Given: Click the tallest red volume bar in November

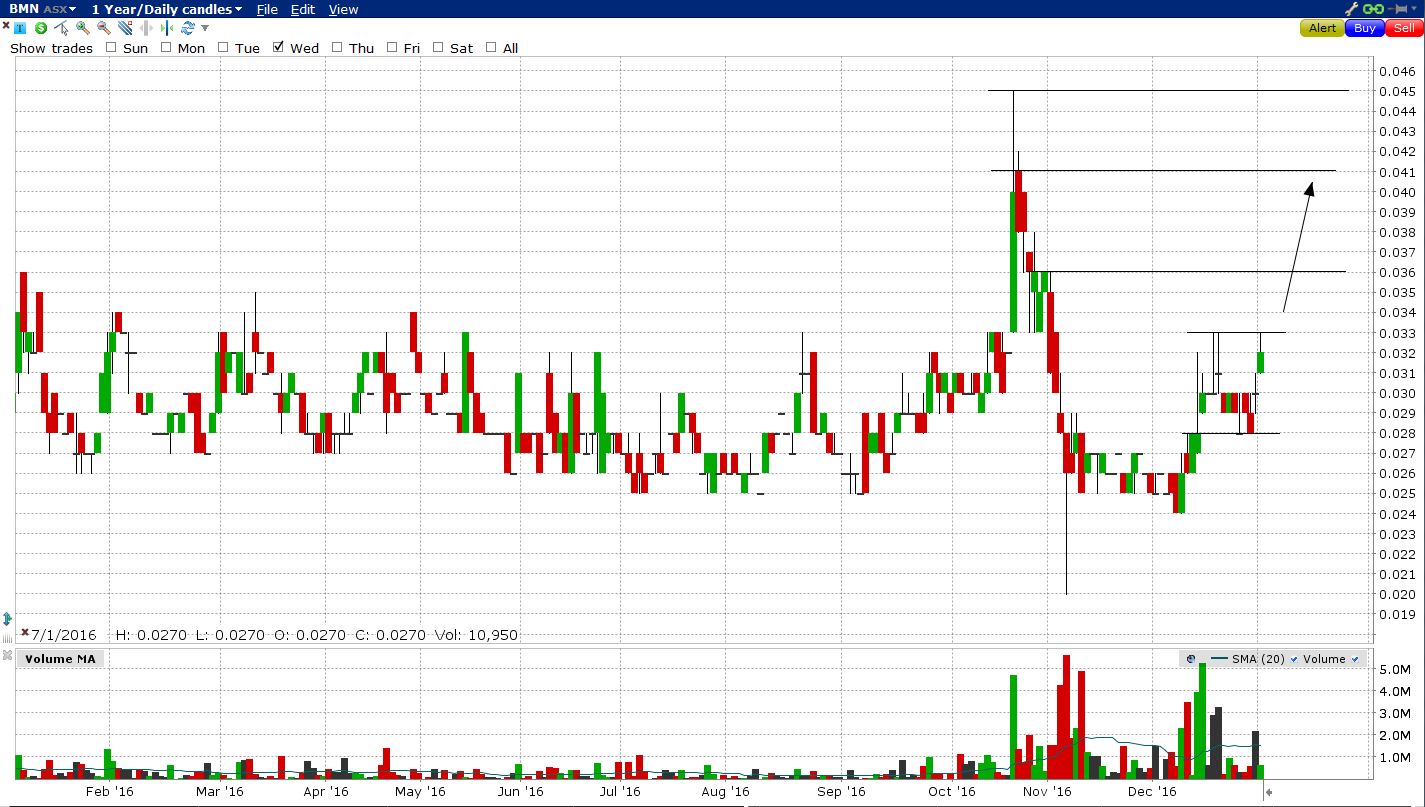Looking at the screenshot, I should 1066,717.
